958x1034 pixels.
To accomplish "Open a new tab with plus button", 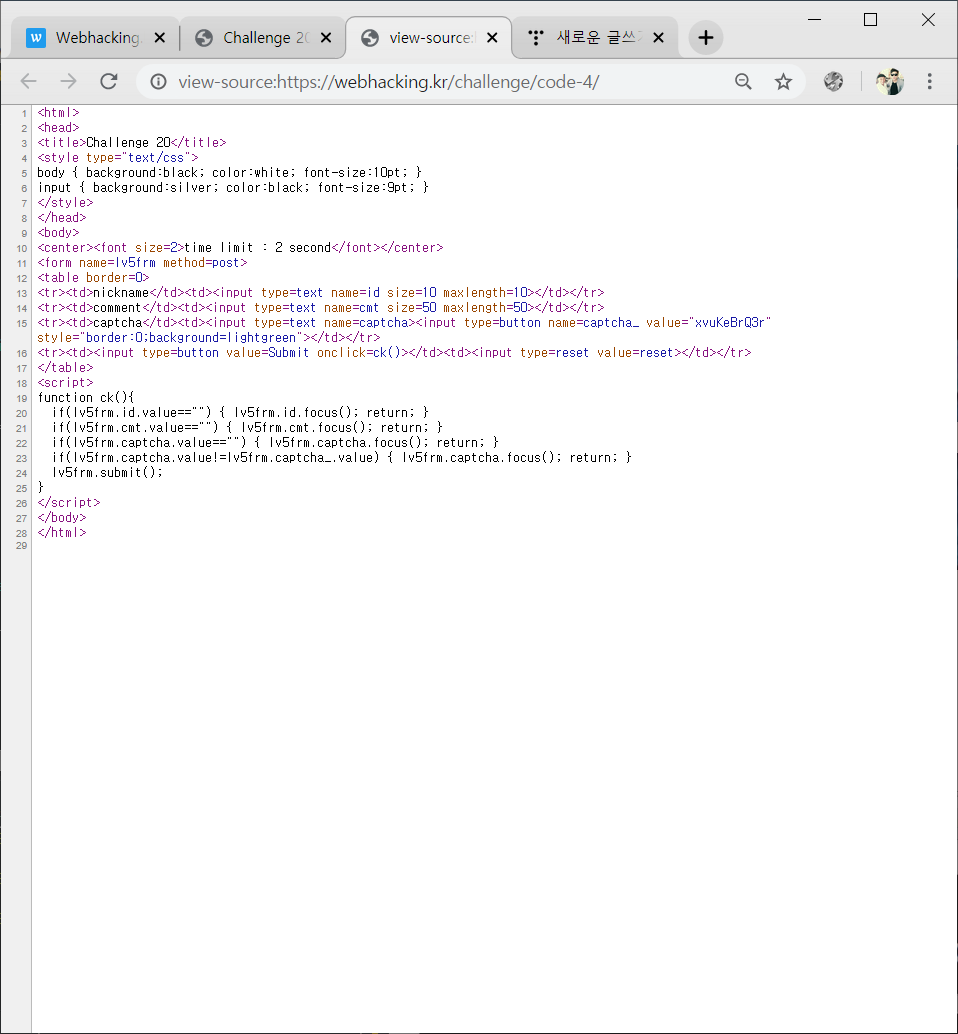I will point(705,38).
